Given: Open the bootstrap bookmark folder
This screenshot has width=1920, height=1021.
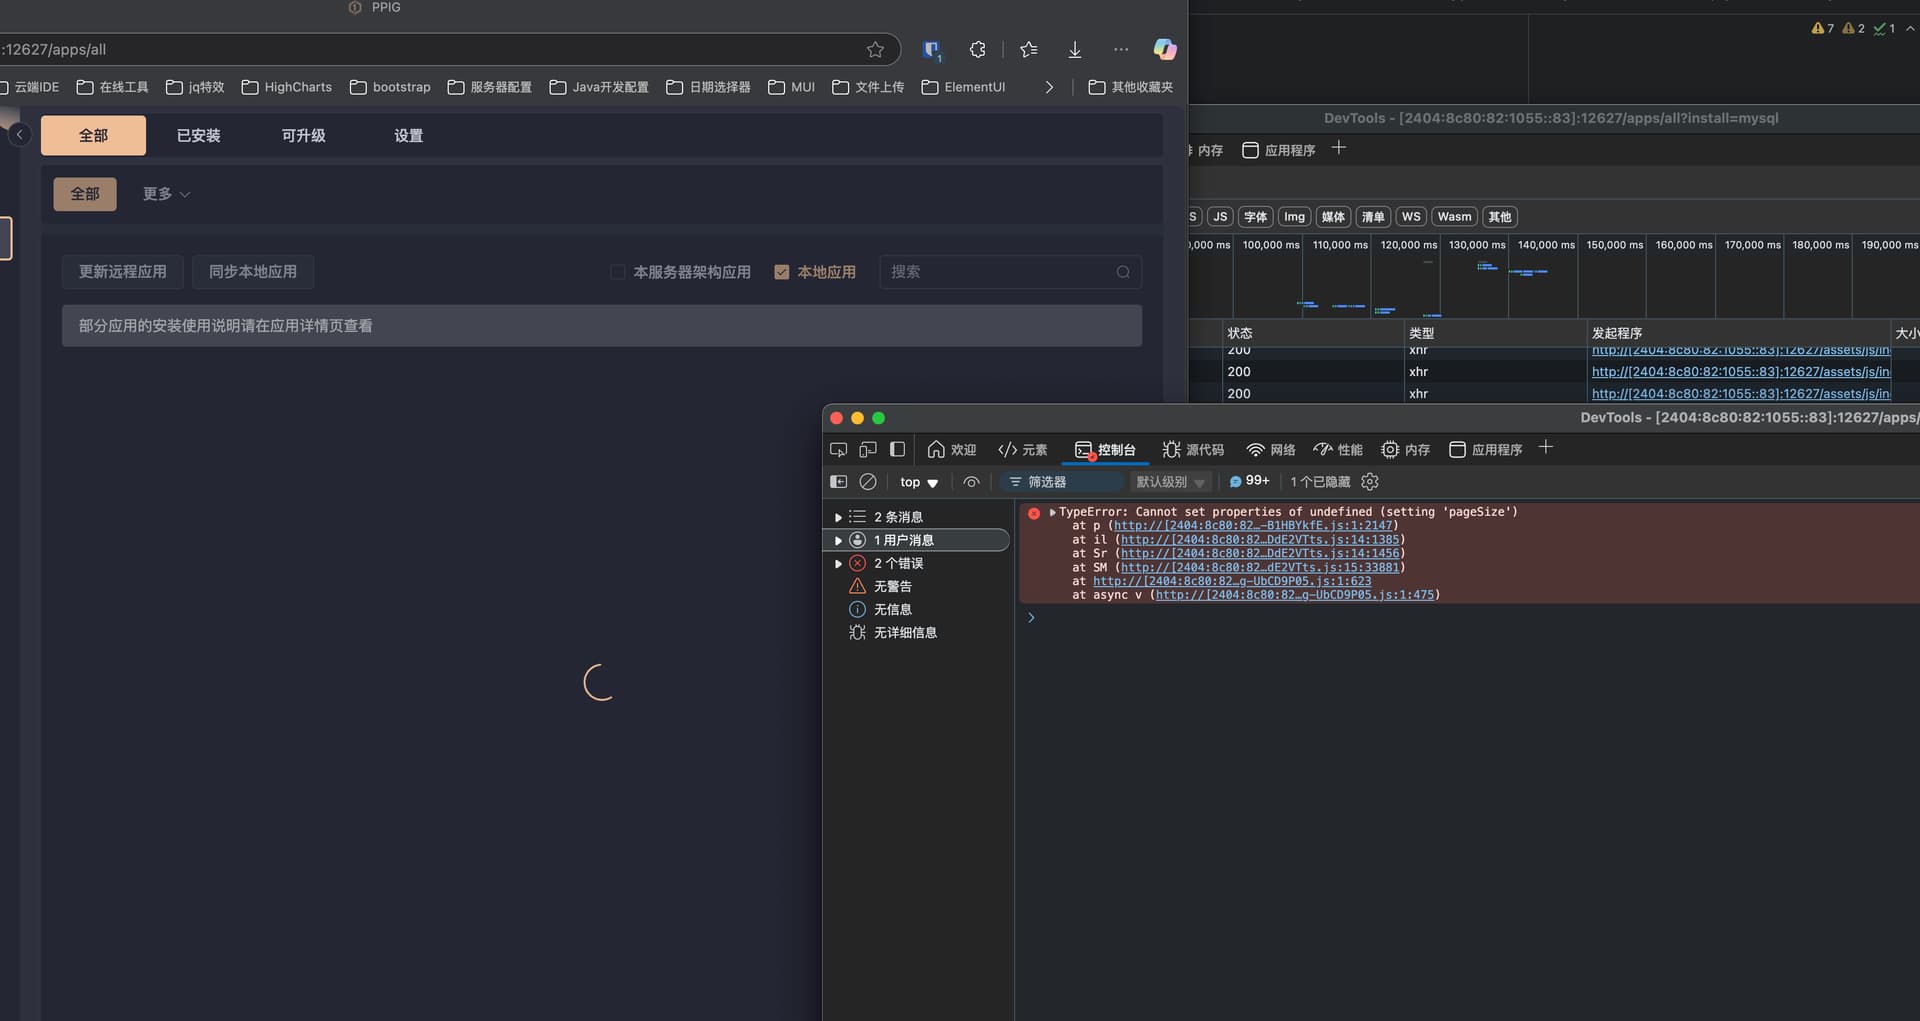Looking at the screenshot, I should tap(390, 87).
